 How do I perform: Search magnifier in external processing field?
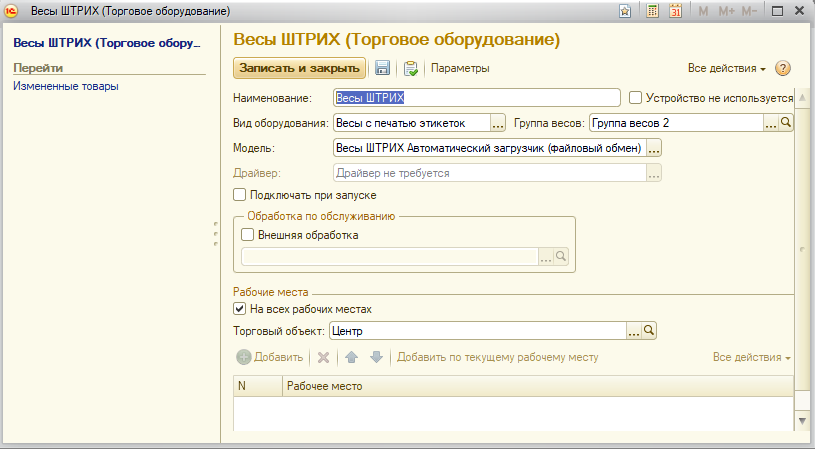561,256
